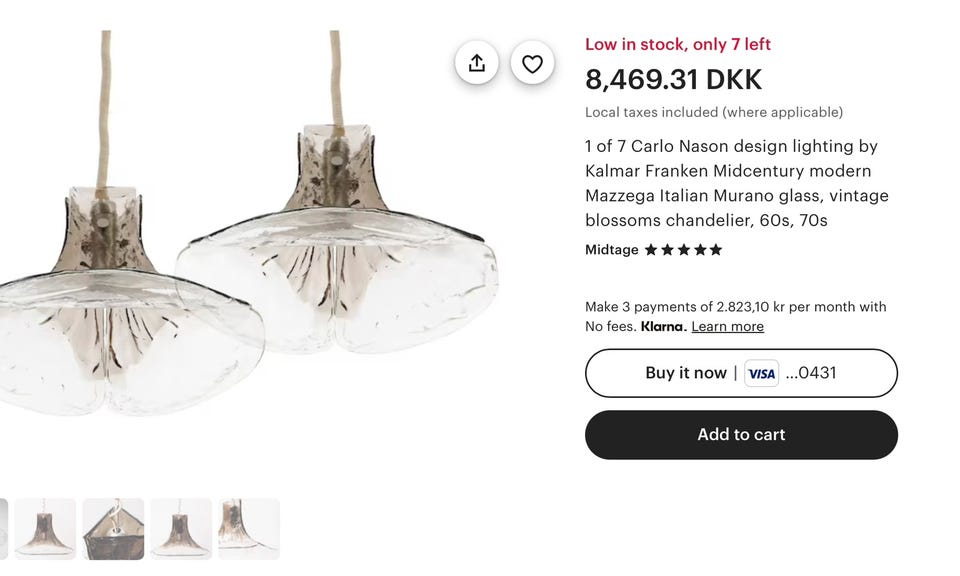Click the Carlo Nason product title
This screenshot has width=960, height=576.
pos(736,183)
